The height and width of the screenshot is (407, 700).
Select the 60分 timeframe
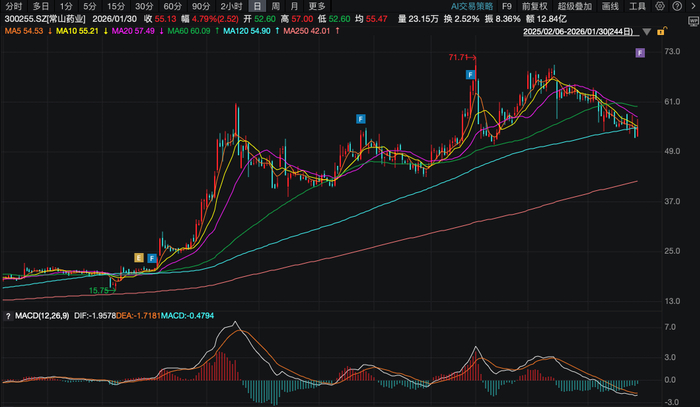click(x=172, y=6)
